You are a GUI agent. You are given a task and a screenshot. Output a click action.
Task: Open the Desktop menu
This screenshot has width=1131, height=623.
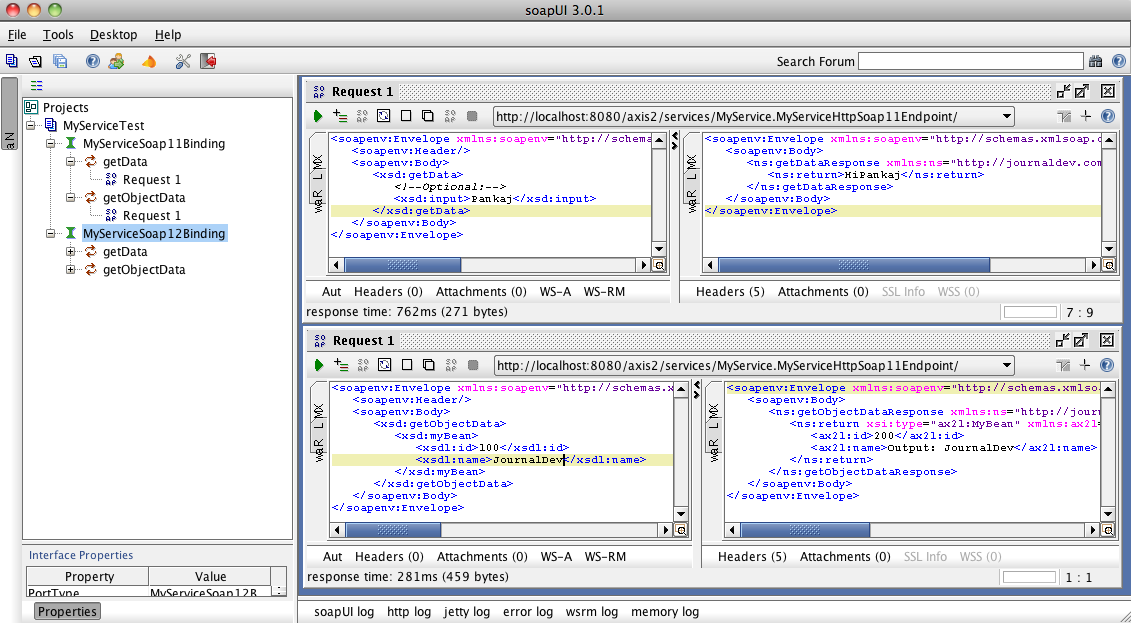(113, 35)
